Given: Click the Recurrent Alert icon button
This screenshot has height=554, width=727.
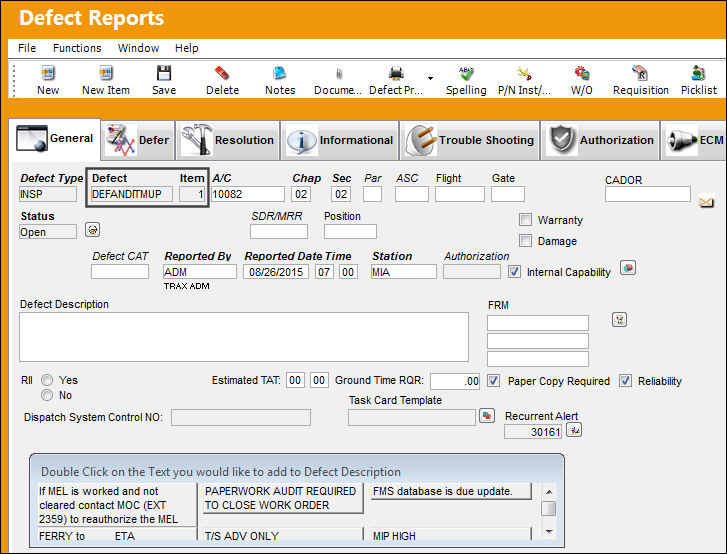Looking at the screenshot, I should (x=574, y=430).
